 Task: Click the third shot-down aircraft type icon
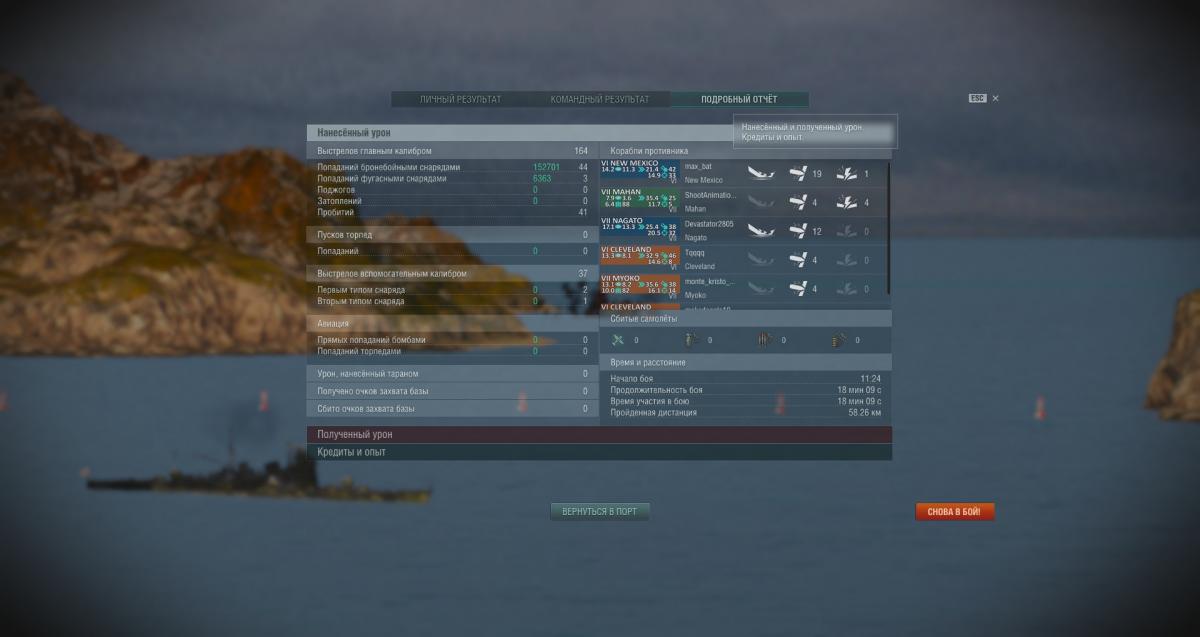click(764, 340)
